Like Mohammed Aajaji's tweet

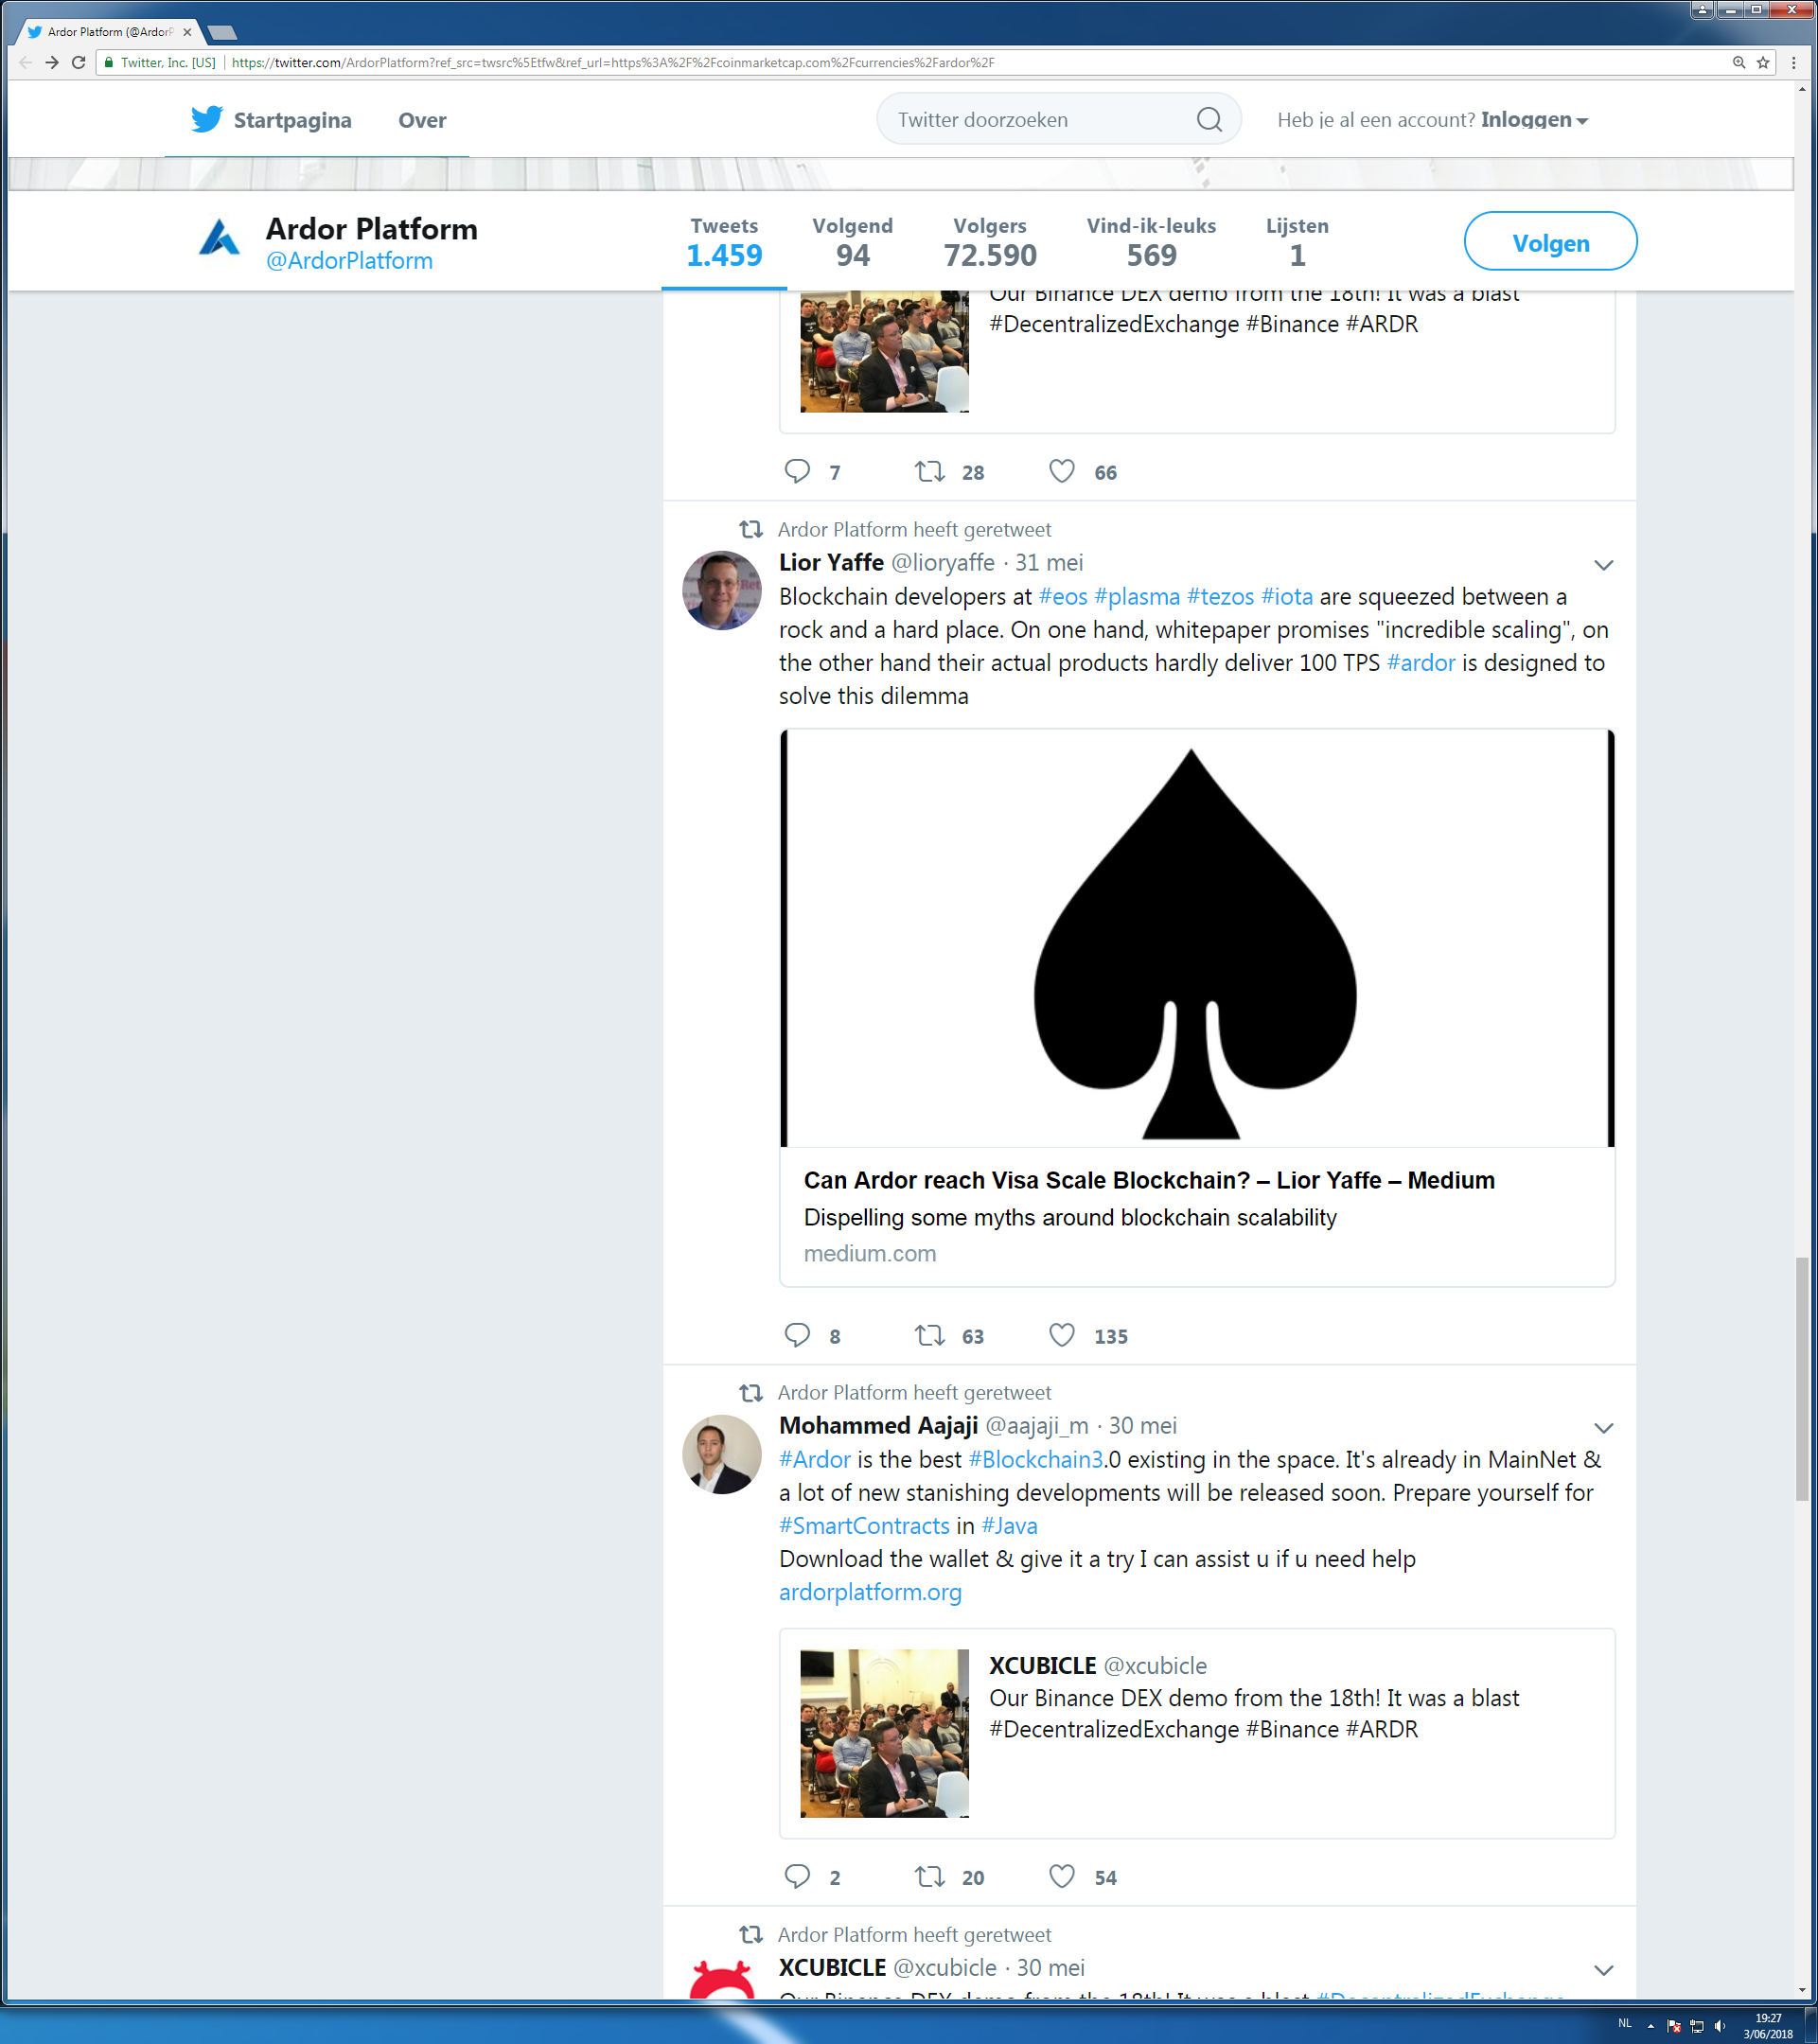tap(1061, 1876)
